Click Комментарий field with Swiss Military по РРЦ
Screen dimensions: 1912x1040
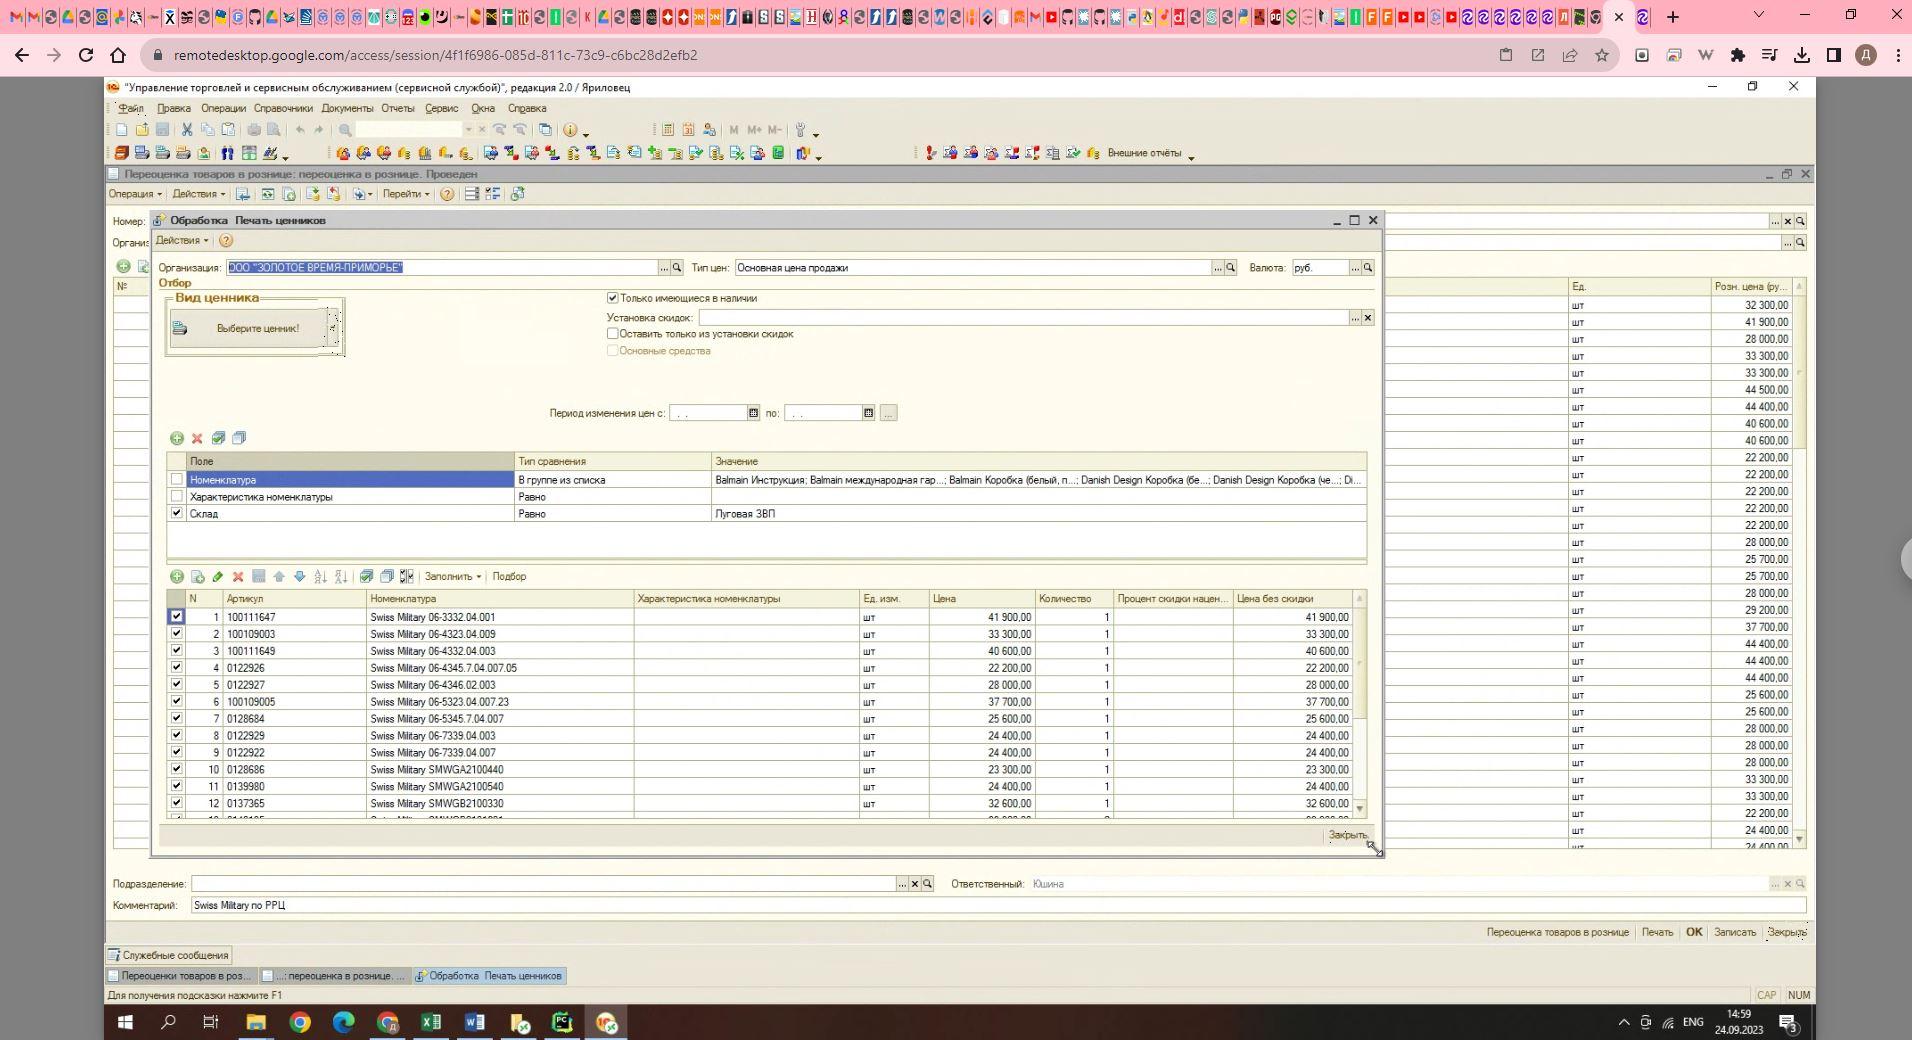(x=998, y=905)
